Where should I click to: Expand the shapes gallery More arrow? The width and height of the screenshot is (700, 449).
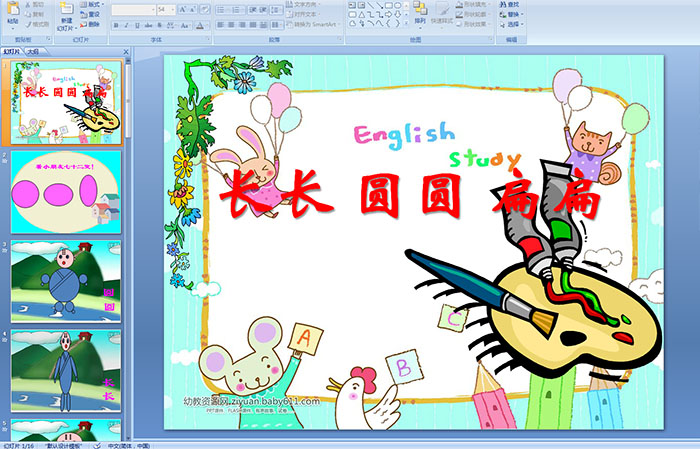click(406, 23)
